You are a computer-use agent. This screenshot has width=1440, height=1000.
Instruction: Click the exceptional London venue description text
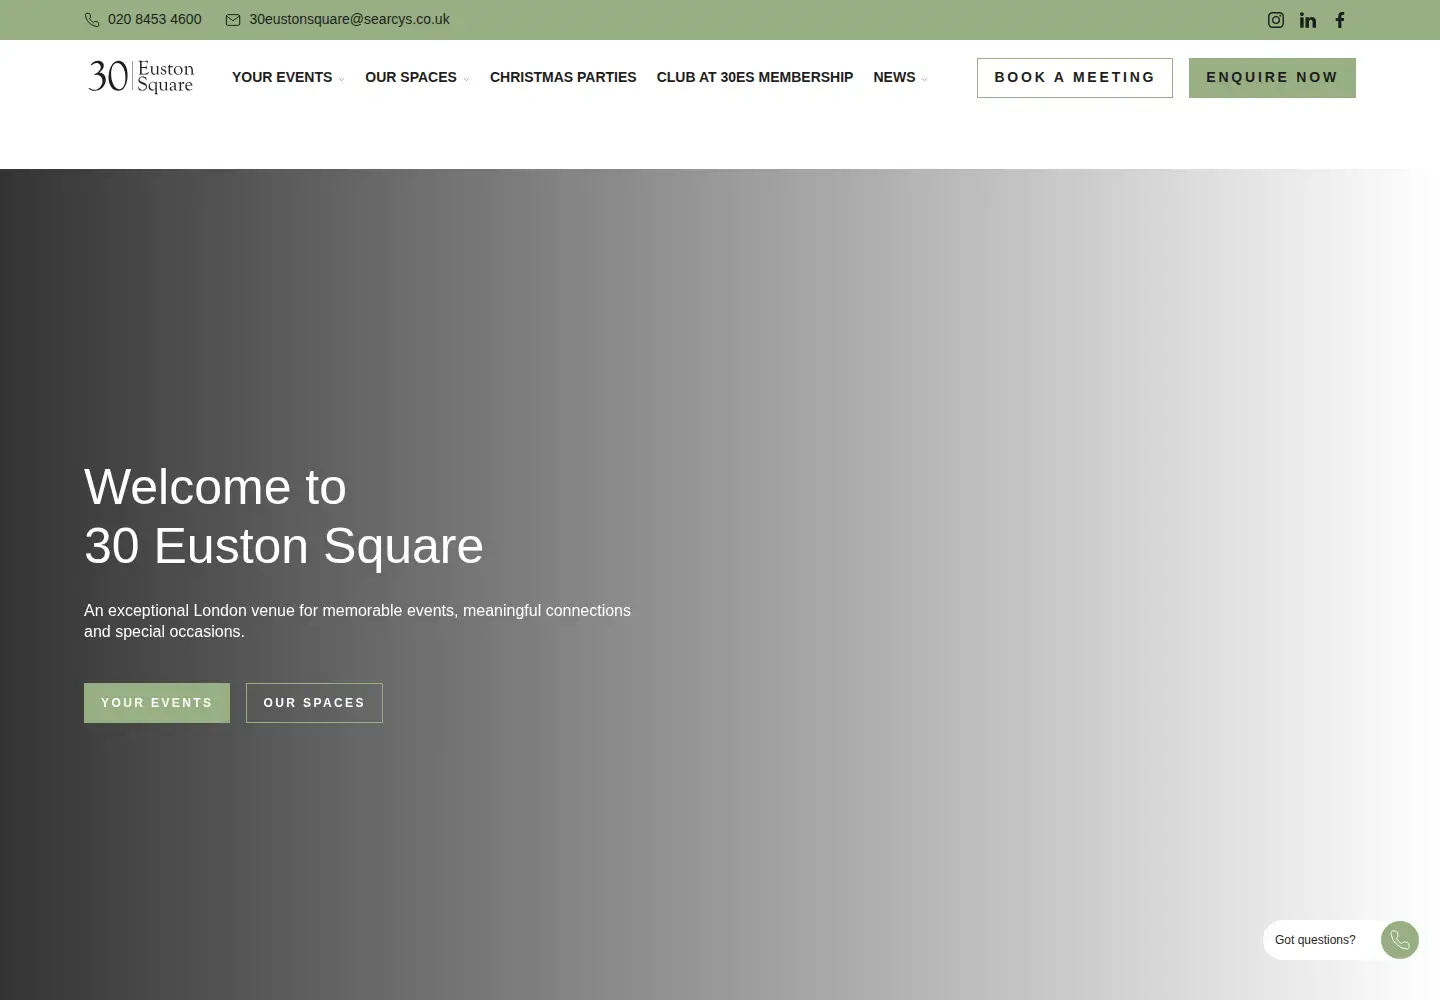357,621
